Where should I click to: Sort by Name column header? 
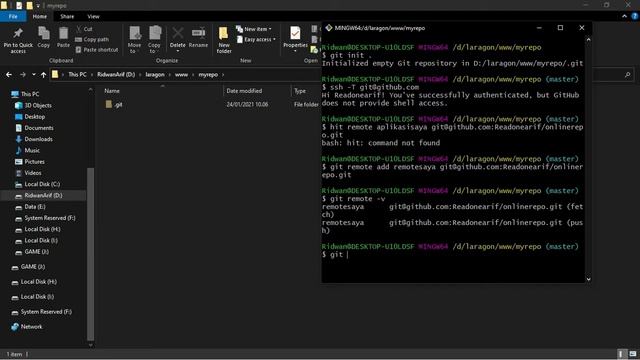point(112,91)
